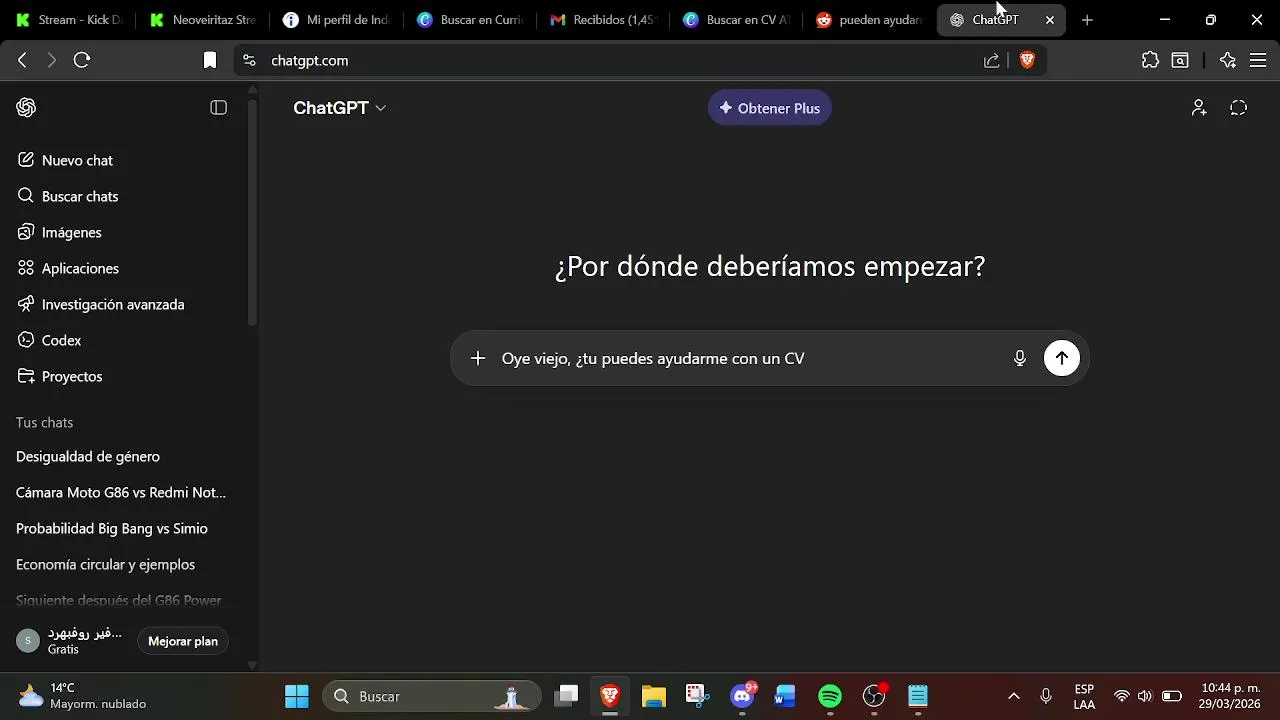Click the bookmark icon in toolbar

pos(210,60)
